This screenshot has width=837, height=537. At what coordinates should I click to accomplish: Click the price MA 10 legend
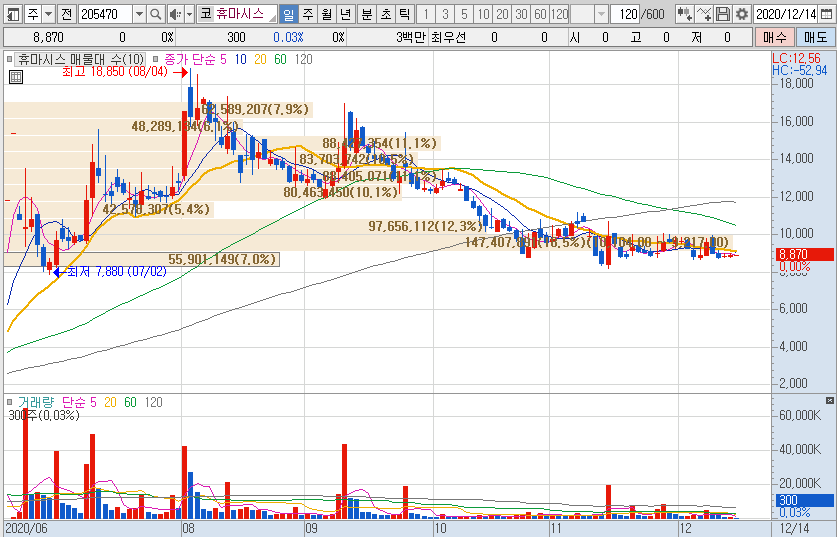[x=241, y=59]
